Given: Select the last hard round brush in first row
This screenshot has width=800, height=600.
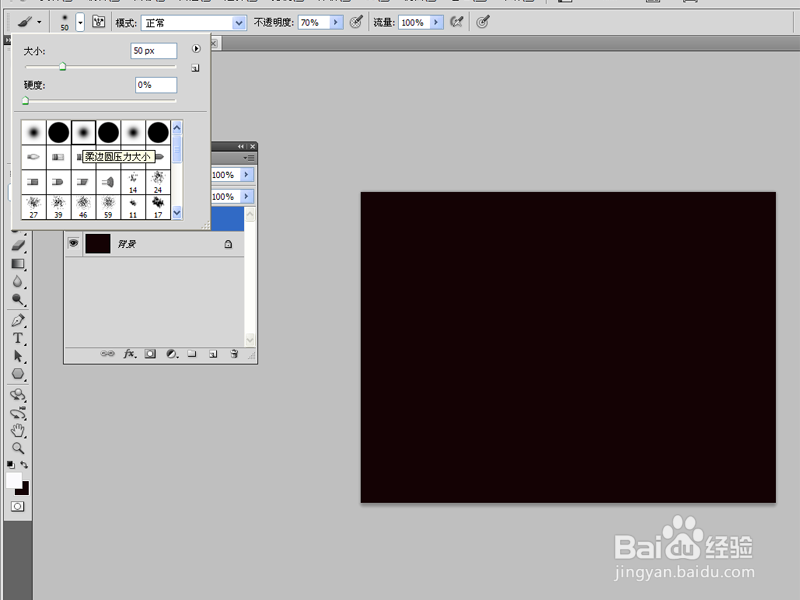Looking at the screenshot, I should (158, 133).
